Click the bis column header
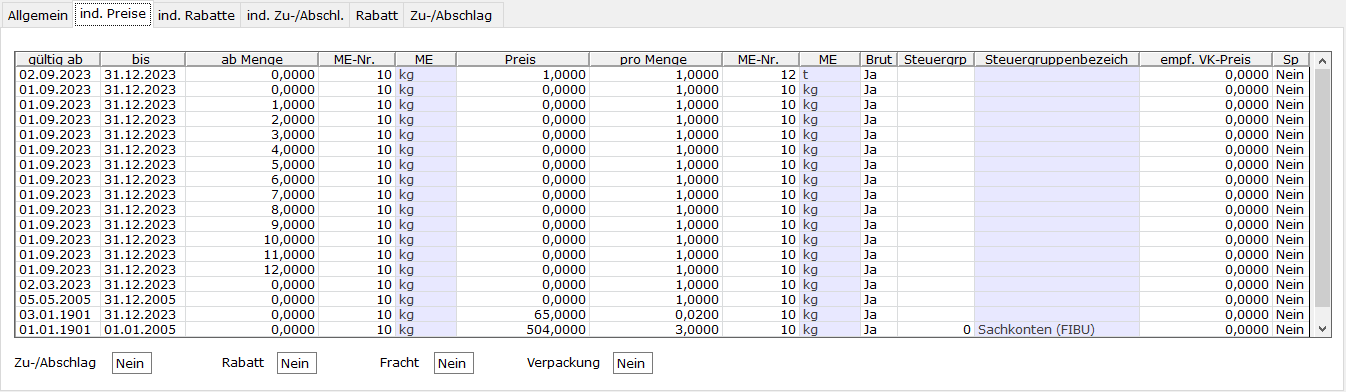The height and width of the screenshot is (392, 1346). tap(142, 59)
